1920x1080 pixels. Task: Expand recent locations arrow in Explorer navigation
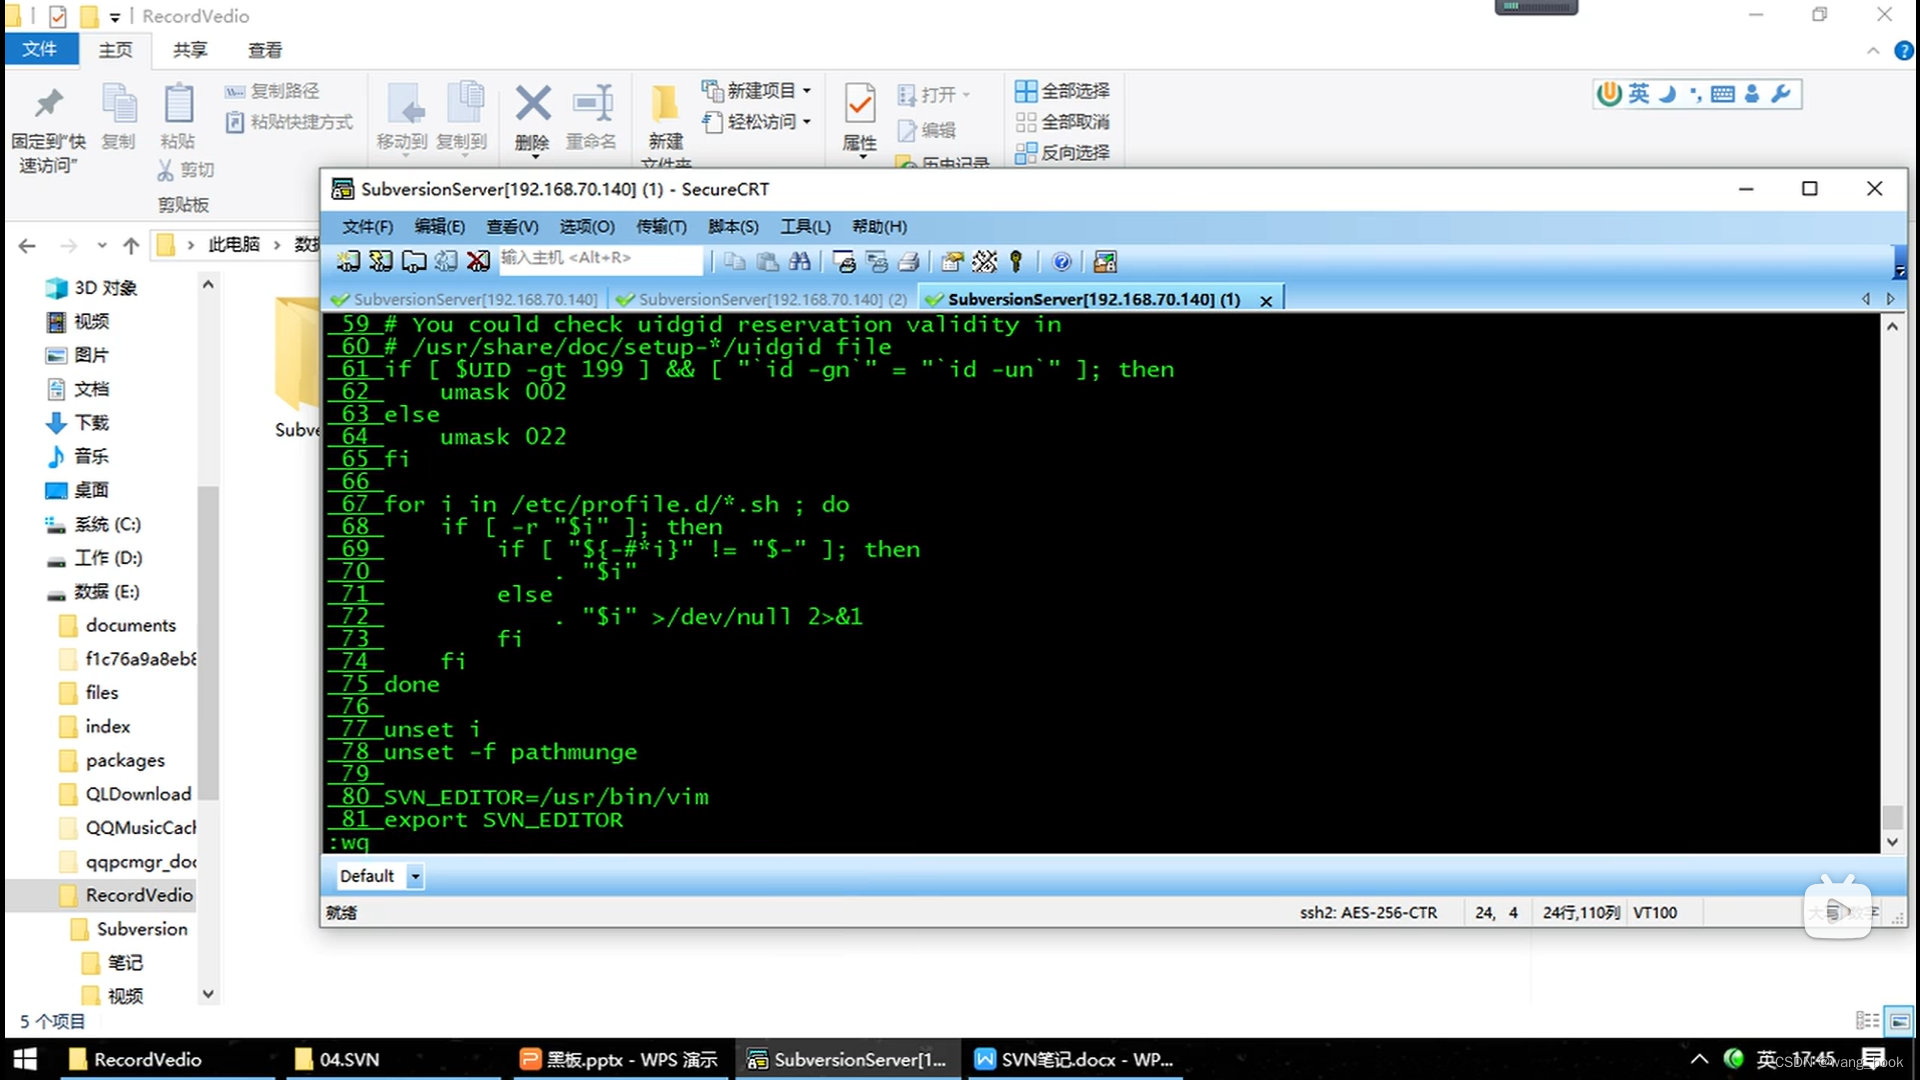tap(101, 245)
